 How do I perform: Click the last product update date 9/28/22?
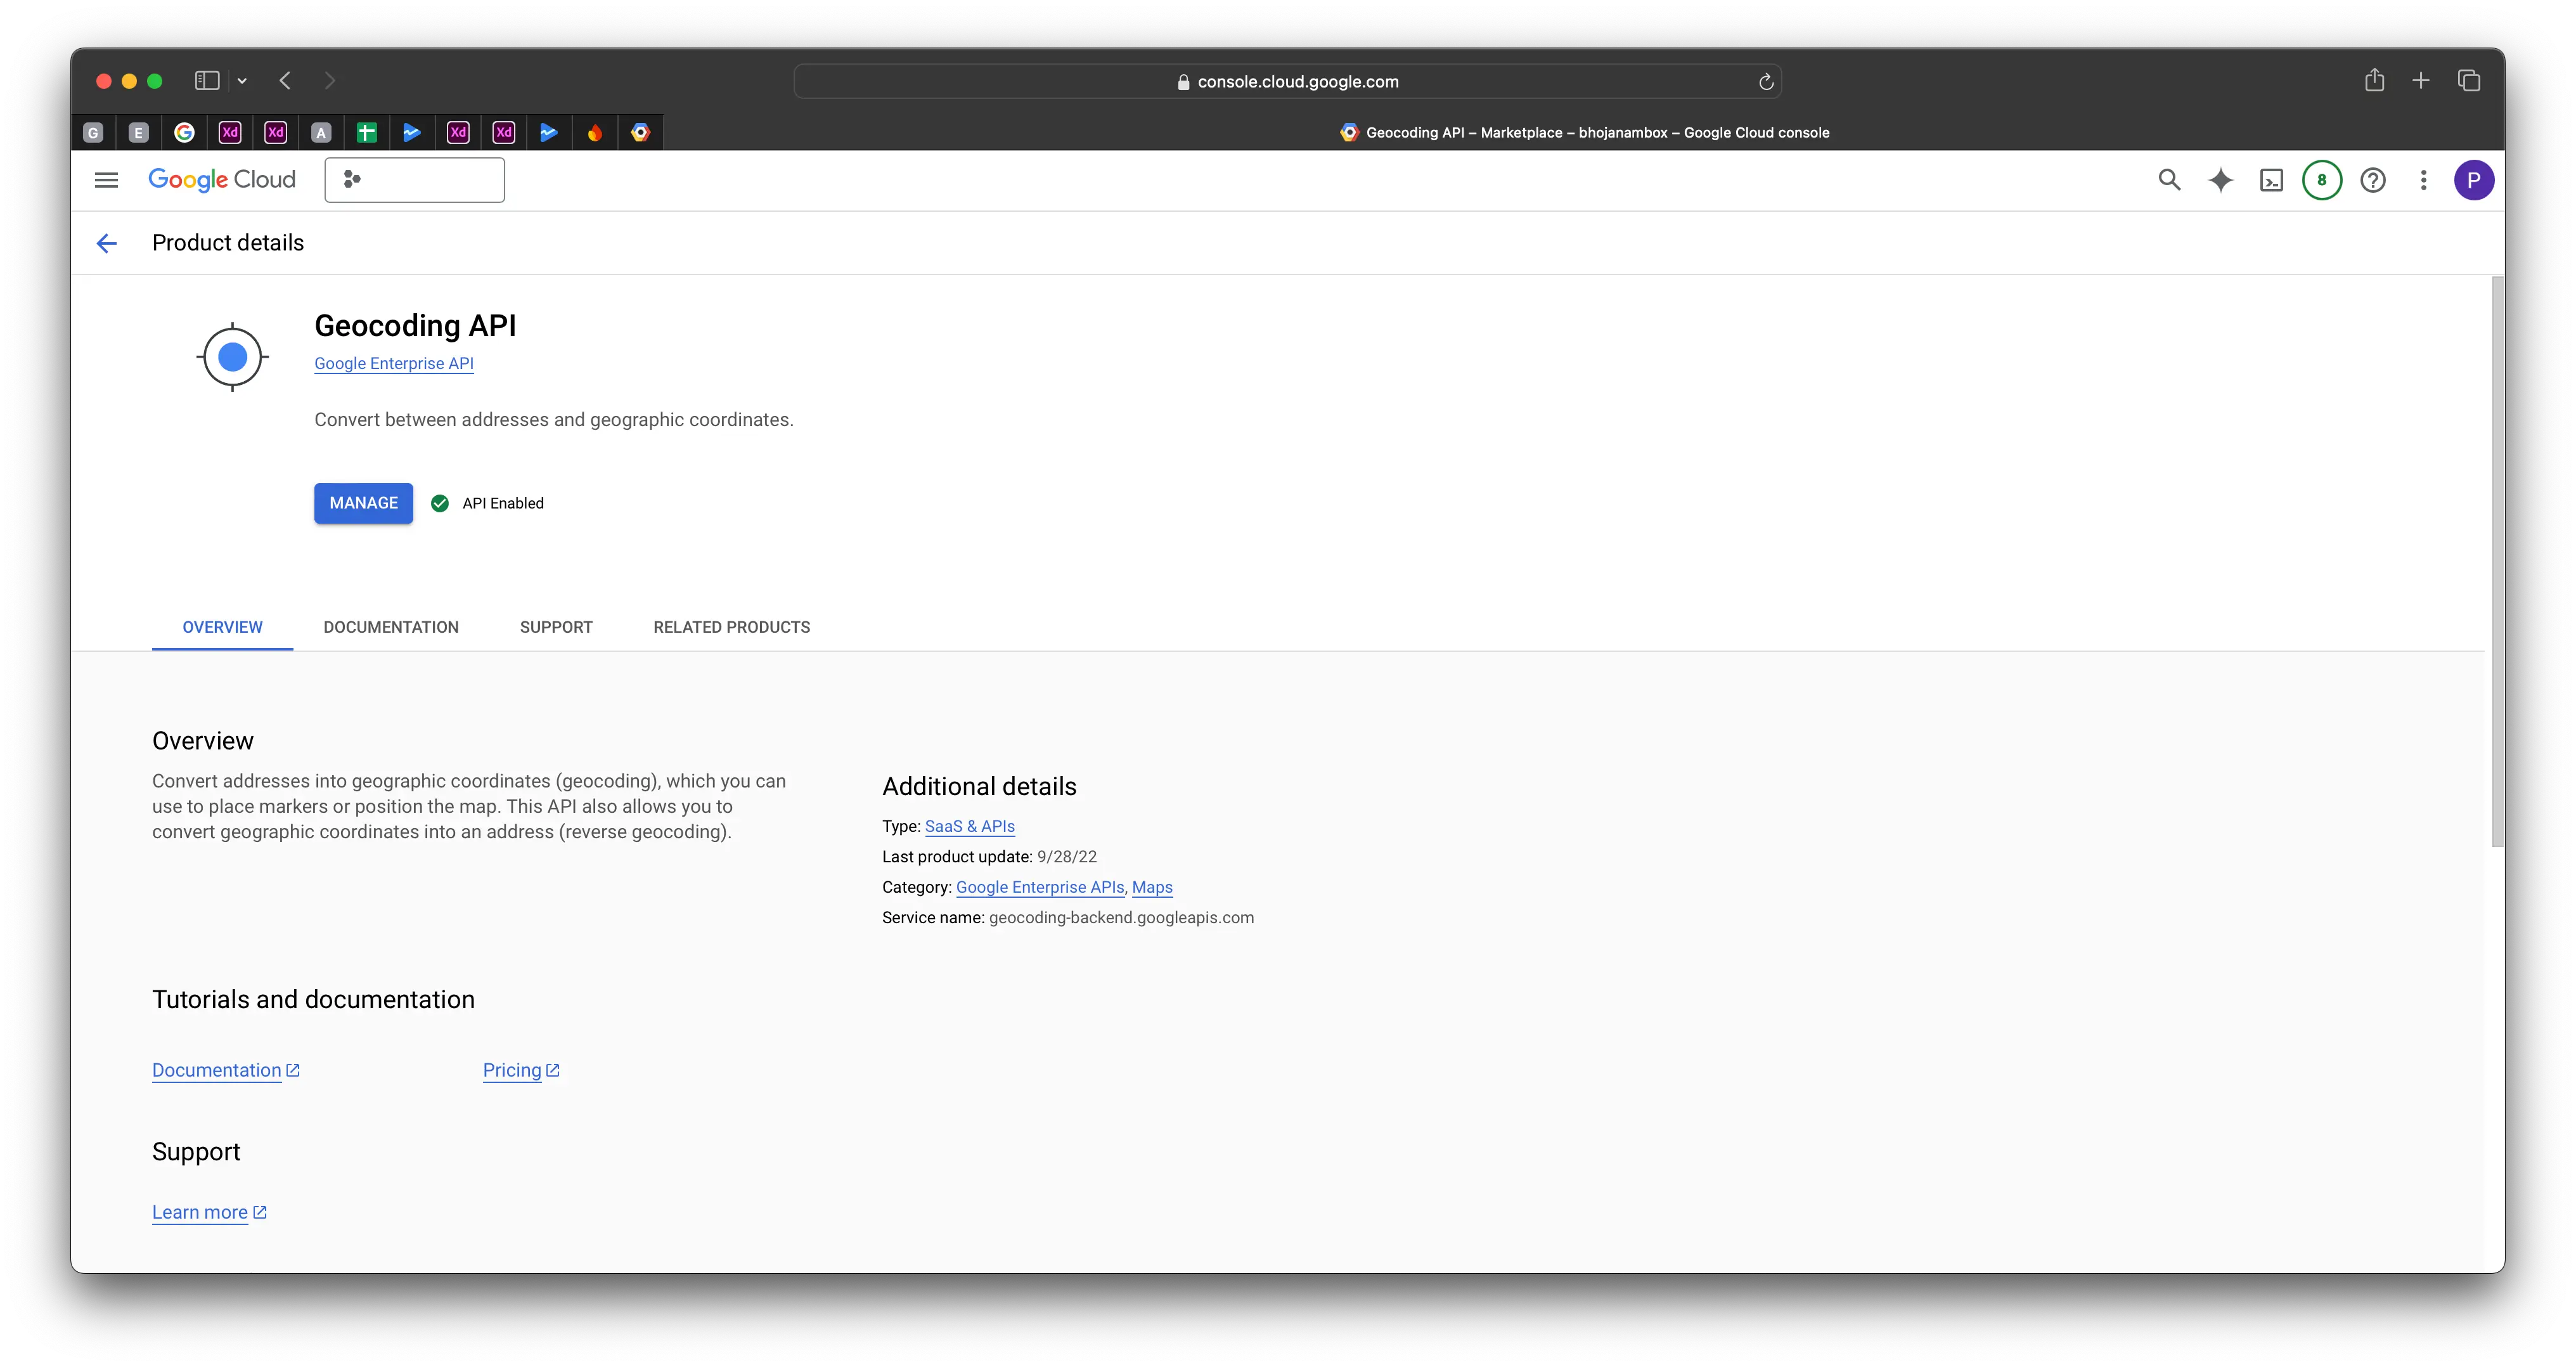[1067, 857]
